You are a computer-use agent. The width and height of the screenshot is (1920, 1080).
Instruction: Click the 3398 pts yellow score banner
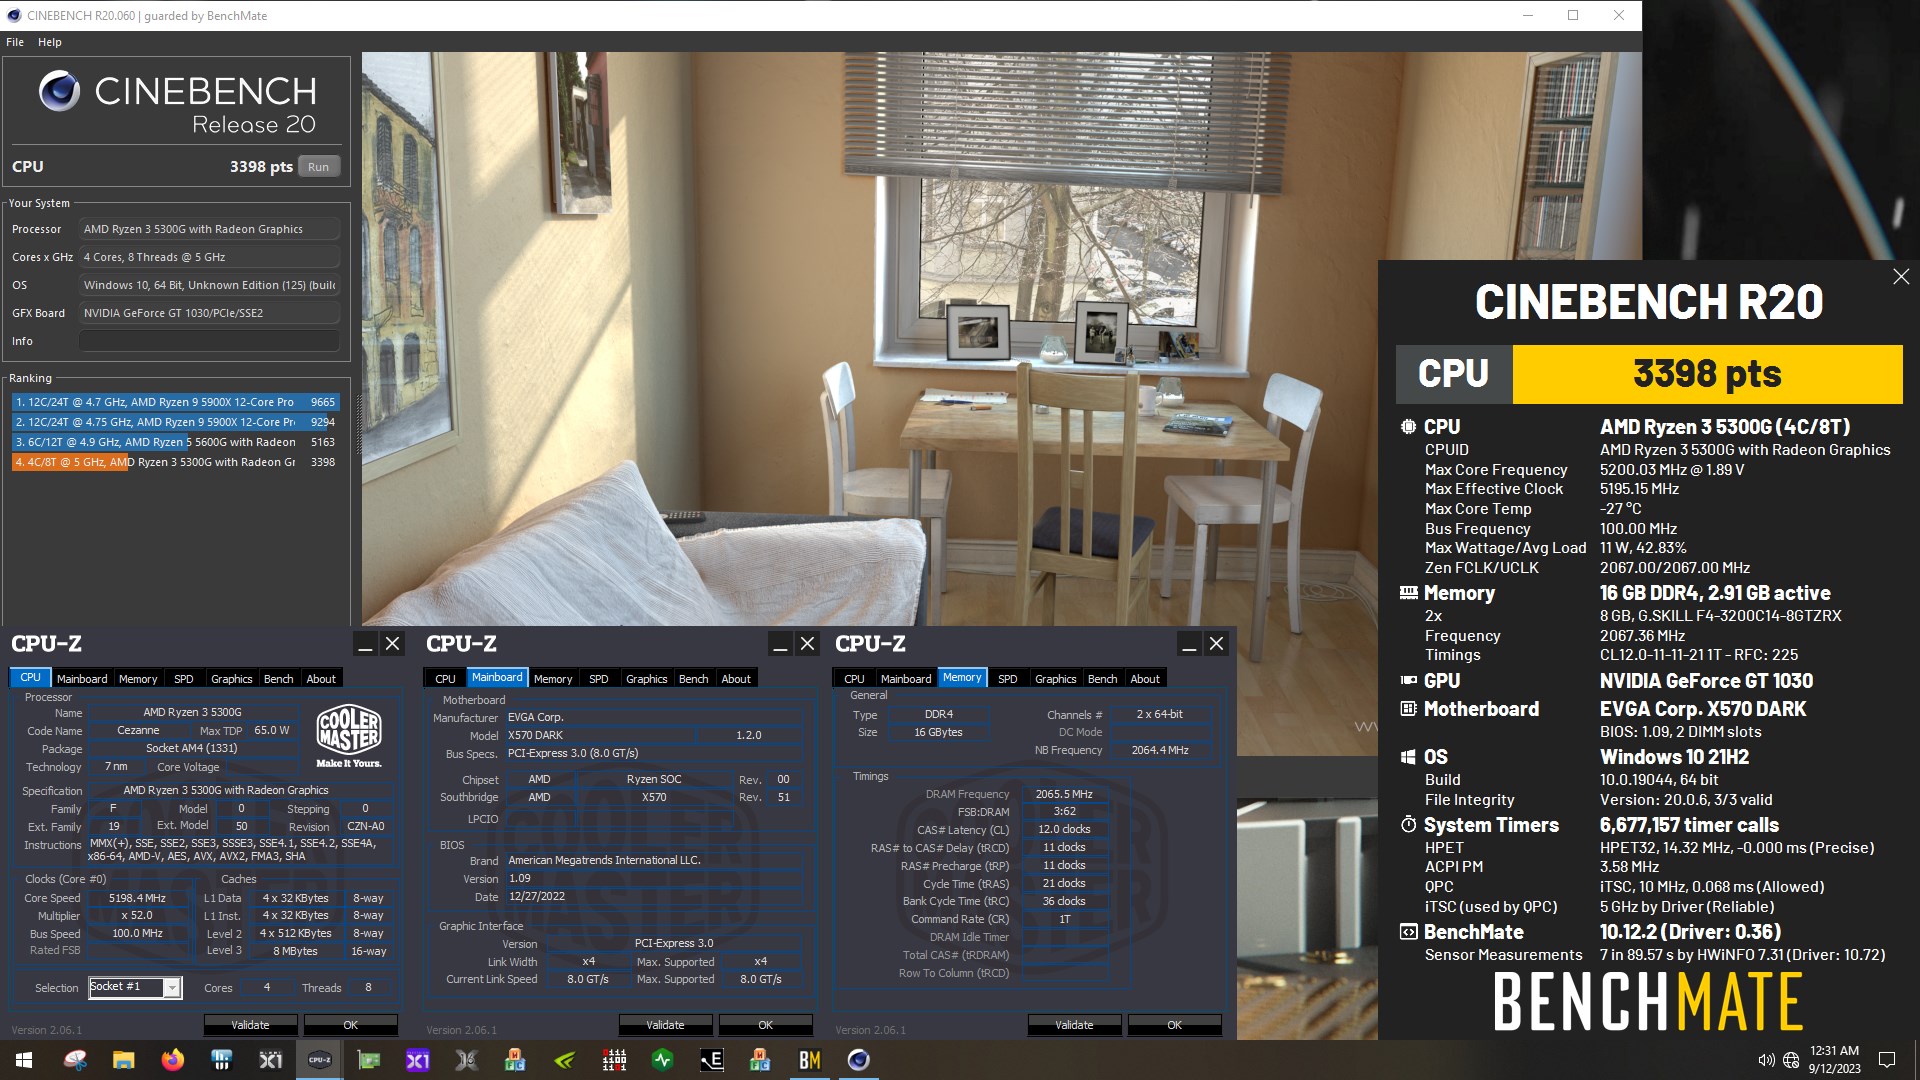1707,375
